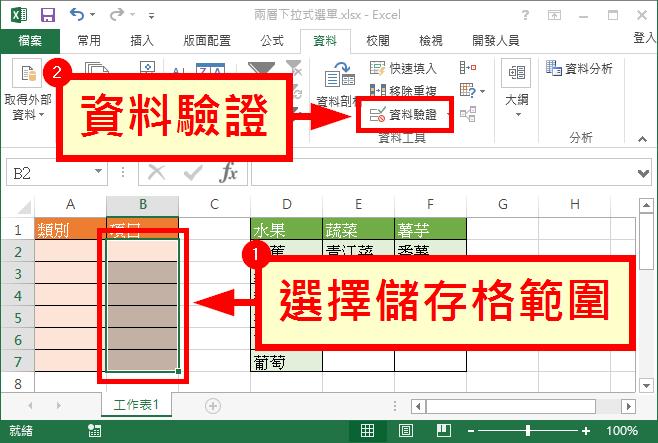Click the Save icon in quick access toolbar
The width and height of the screenshot is (658, 443).
pos(48,15)
